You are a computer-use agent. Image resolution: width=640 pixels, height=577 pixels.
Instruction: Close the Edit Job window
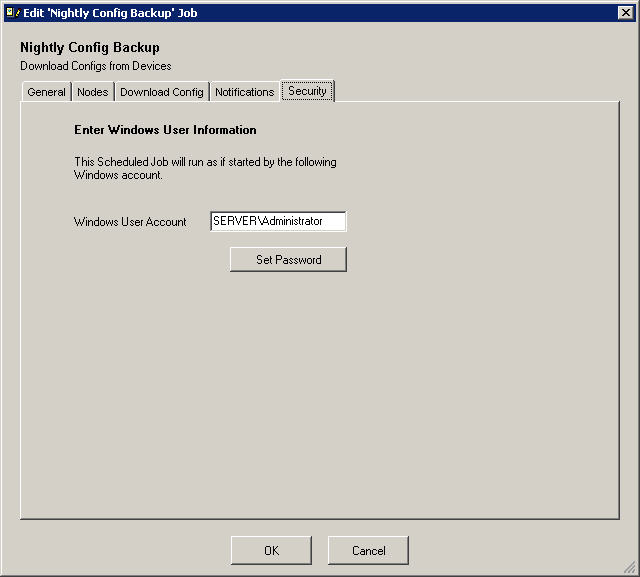(x=626, y=13)
